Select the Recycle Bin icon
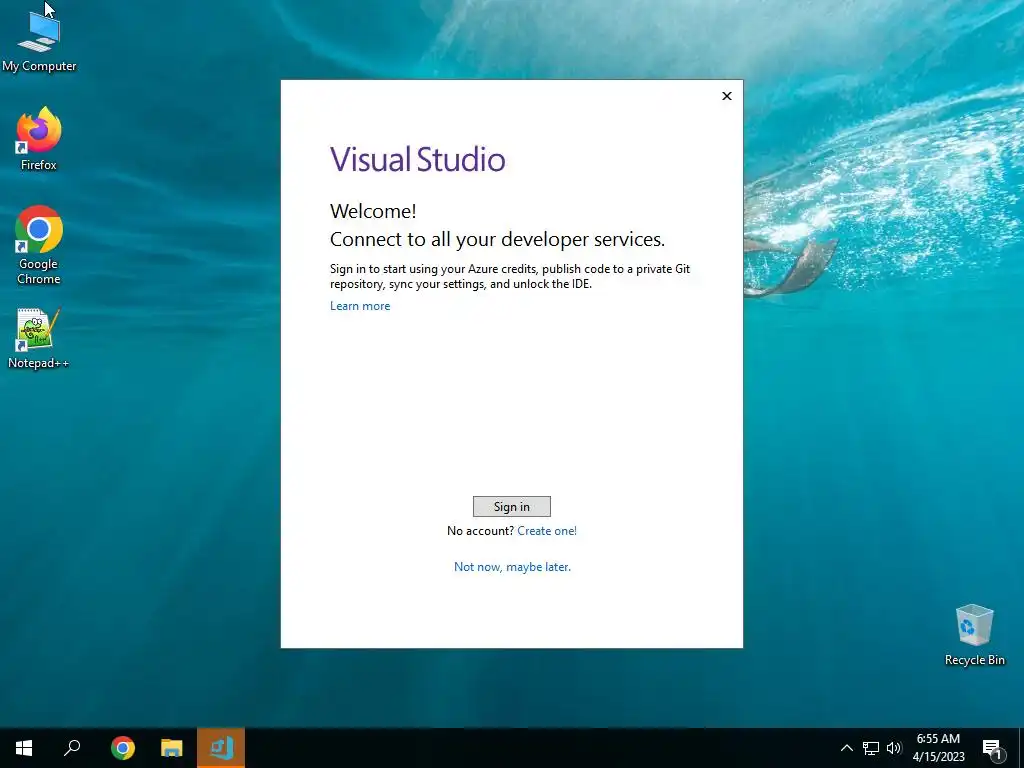This screenshot has width=1024, height=768. pyautogui.click(x=974, y=635)
